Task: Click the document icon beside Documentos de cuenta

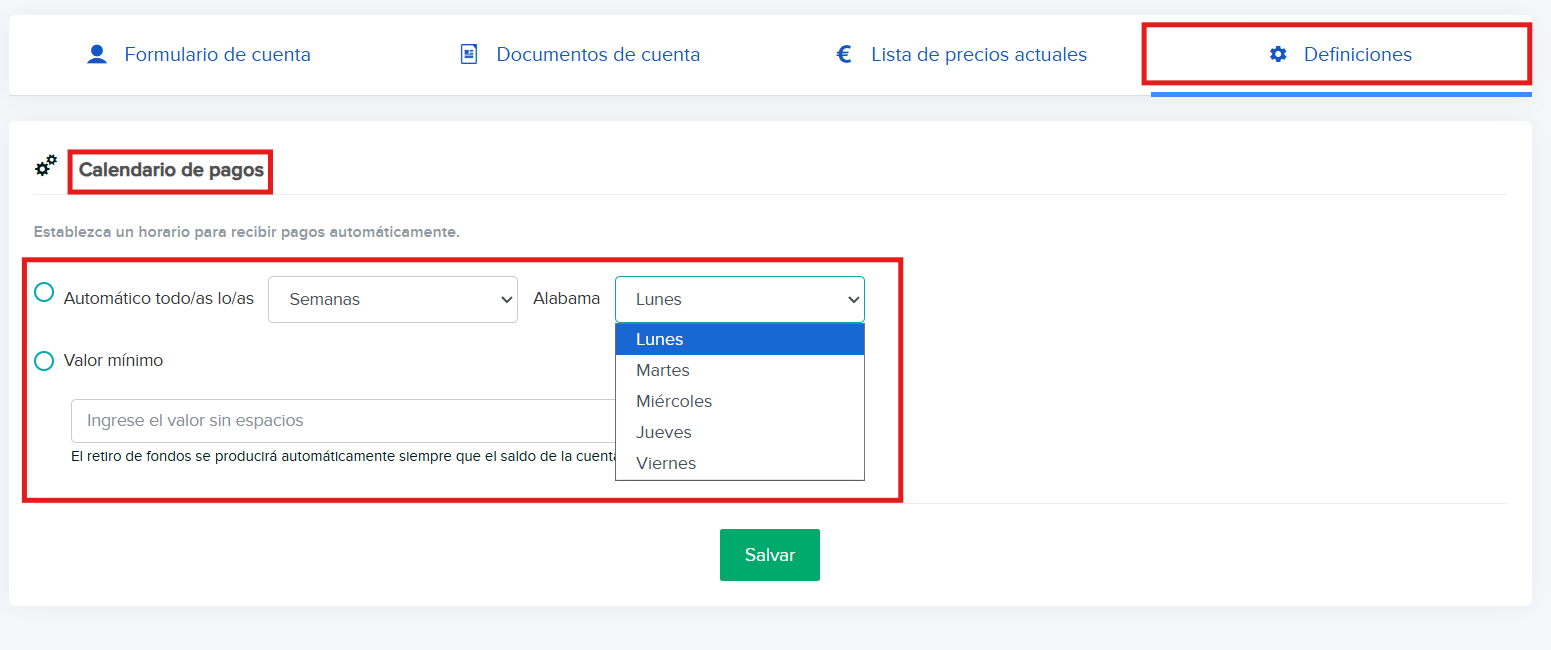Action: [x=468, y=54]
